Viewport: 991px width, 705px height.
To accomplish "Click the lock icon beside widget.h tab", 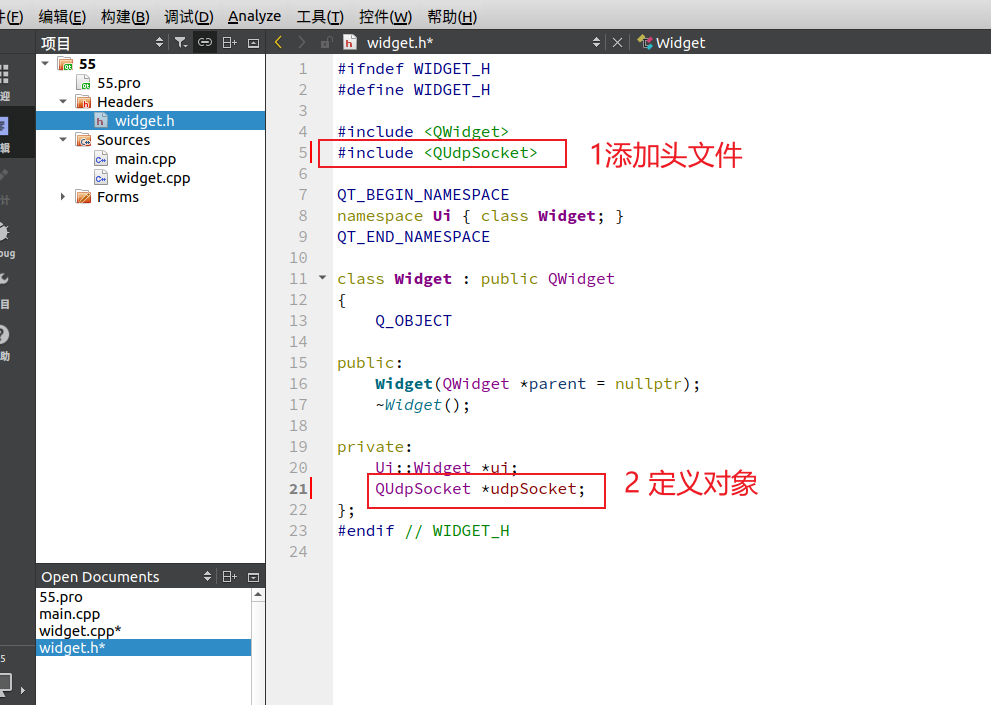I will 326,42.
